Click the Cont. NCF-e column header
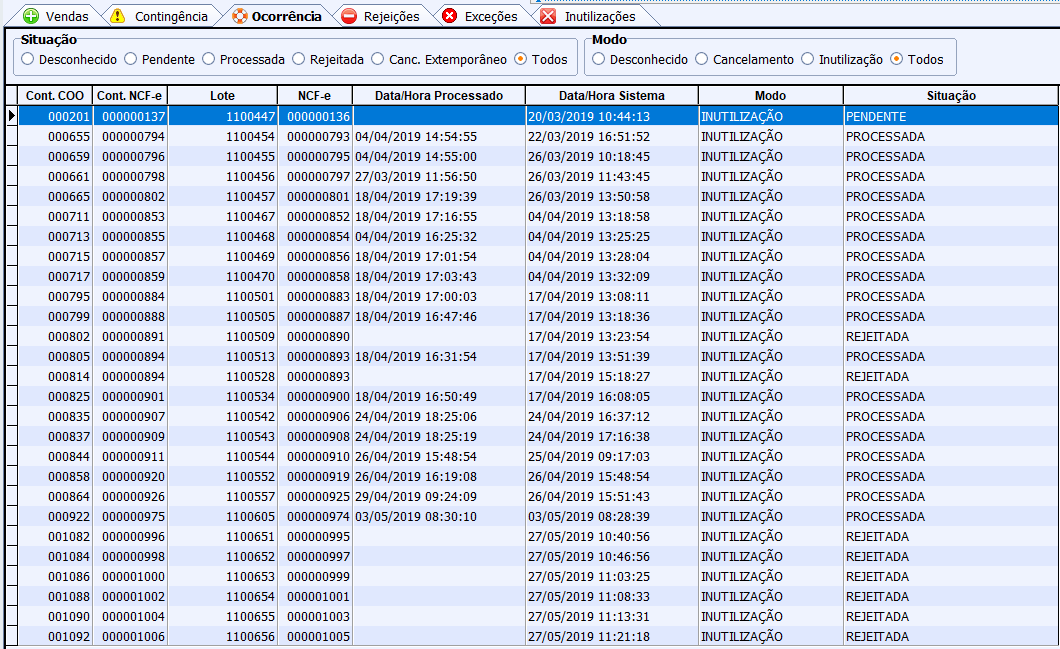The height and width of the screenshot is (649, 1060). pyautogui.click(x=130, y=95)
